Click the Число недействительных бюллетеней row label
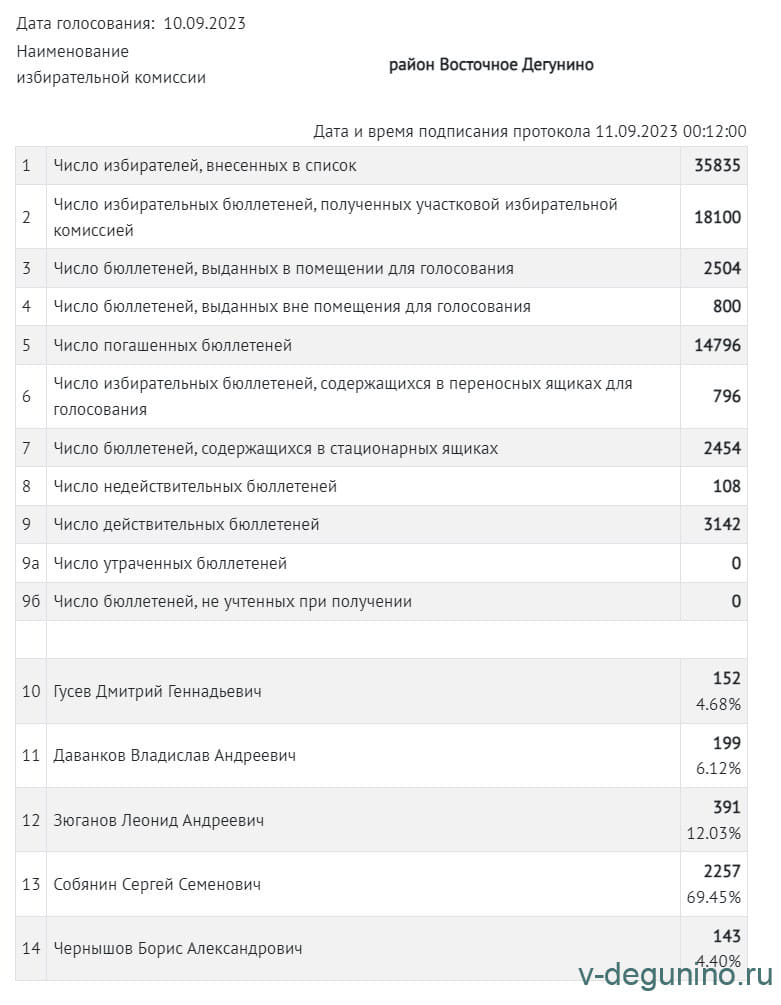The width and height of the screenshot is (781, 1005). [195, 486]
